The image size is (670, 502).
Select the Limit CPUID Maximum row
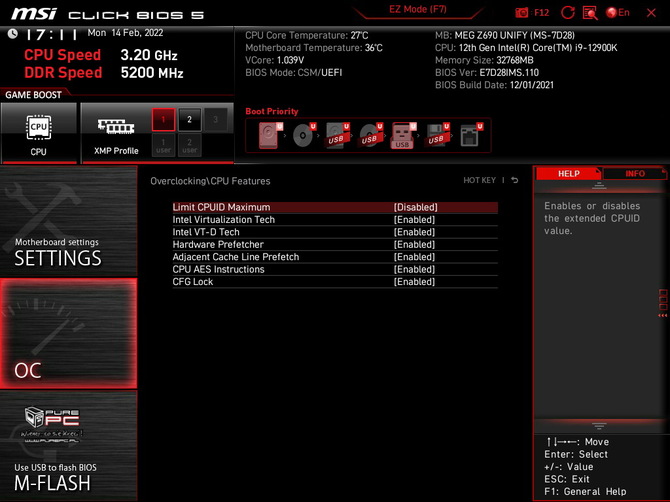click(335, 207)
